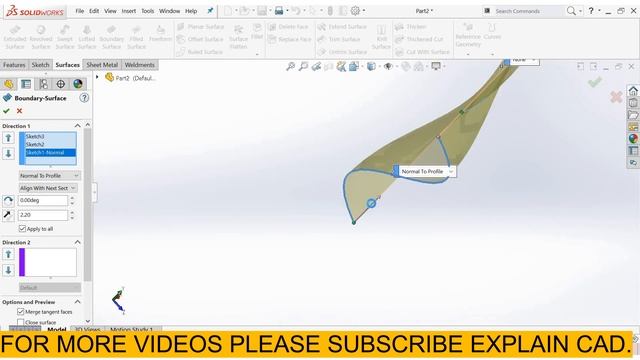640x360 pixels.
Task: Click the draft angle 0.00deg field
Action: coord(43,200)
